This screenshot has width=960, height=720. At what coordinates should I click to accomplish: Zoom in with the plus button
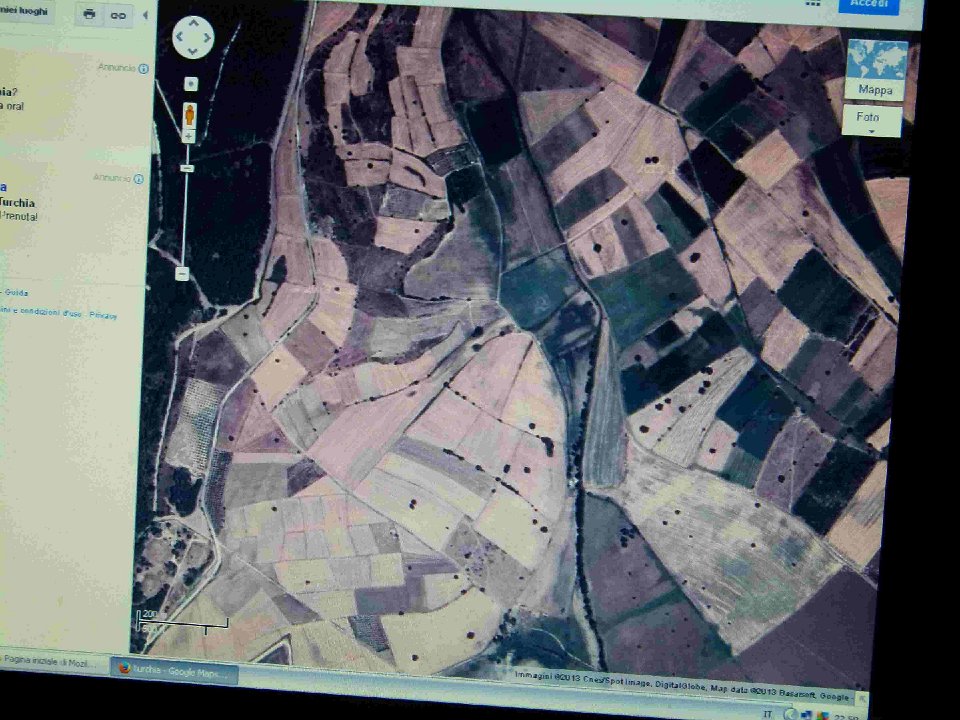click(x=188, y=137)
